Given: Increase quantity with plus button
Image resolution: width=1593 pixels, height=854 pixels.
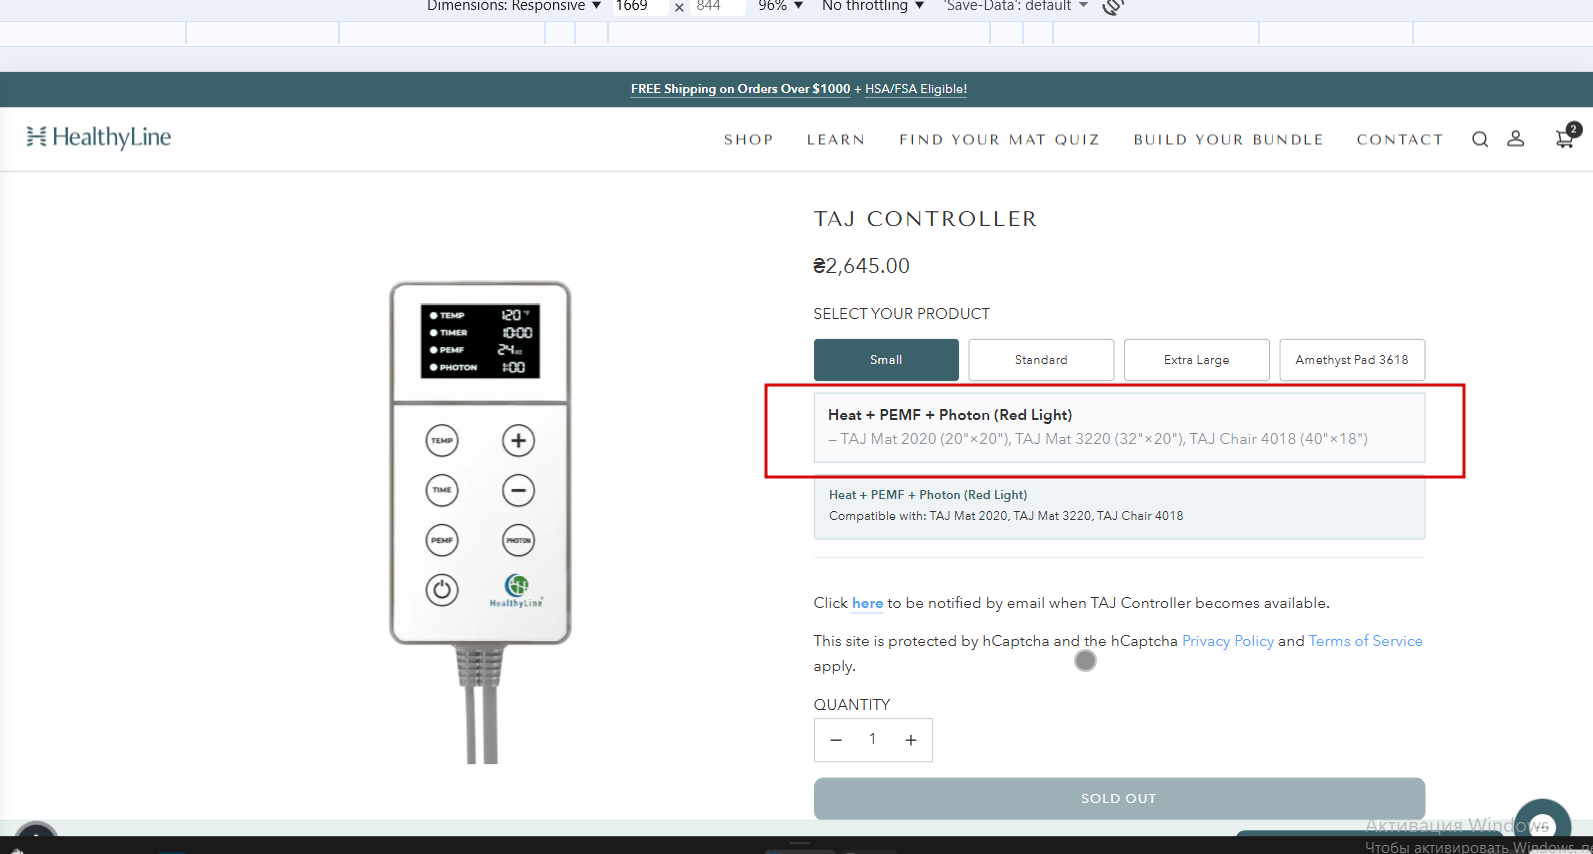Looking at the screenshot, I should click(x=911, y=740).
